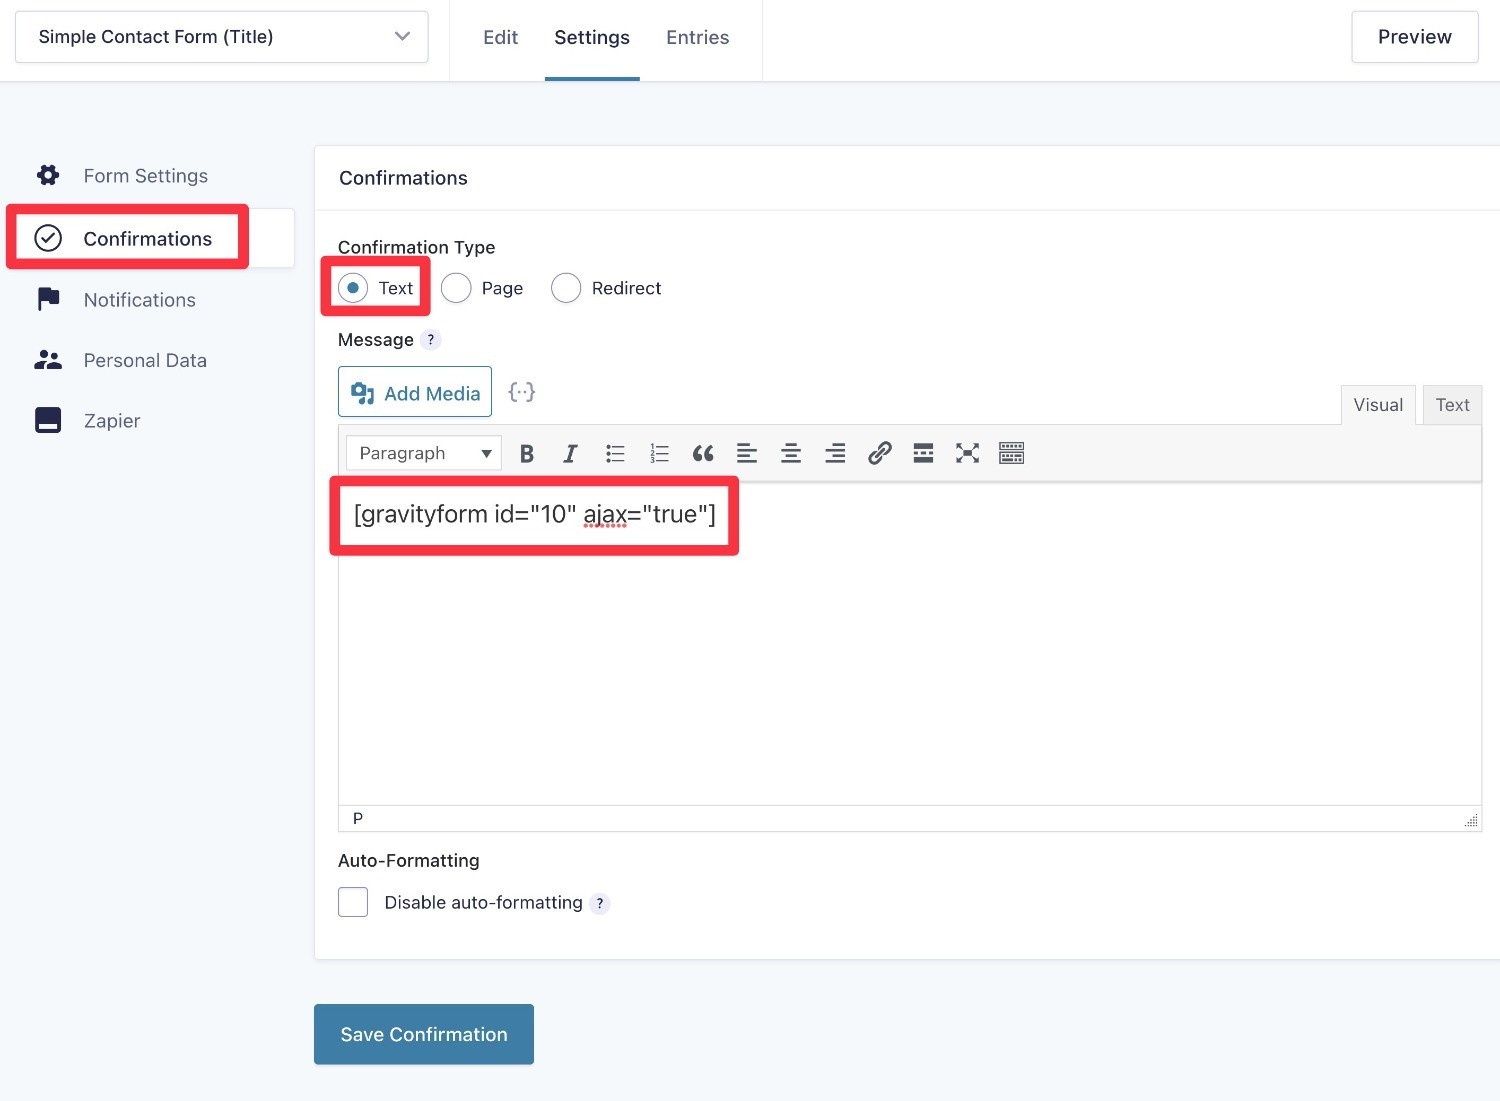Show help for Disable auto-formatting
This screenshot has width=1500, height=1101.
(x=600, y=903)
